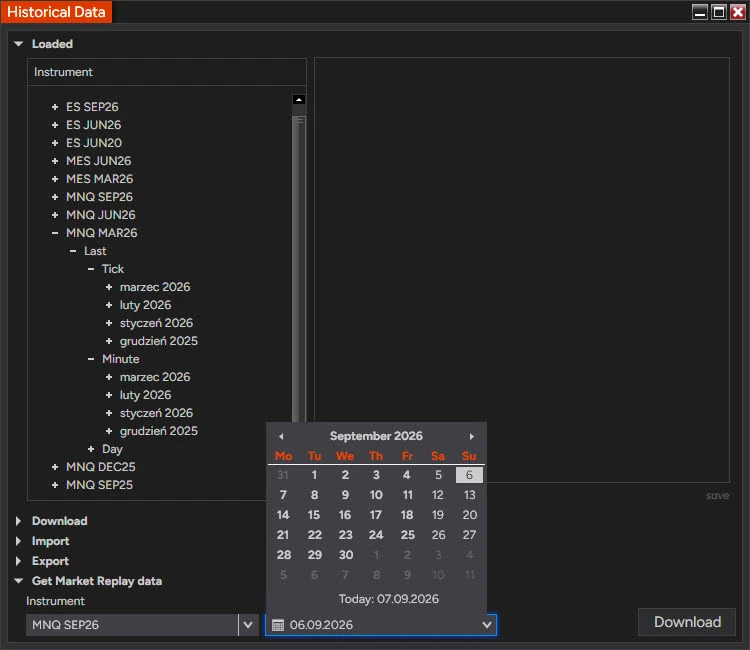
Task: Click the Download button
Action: [687, 622]
